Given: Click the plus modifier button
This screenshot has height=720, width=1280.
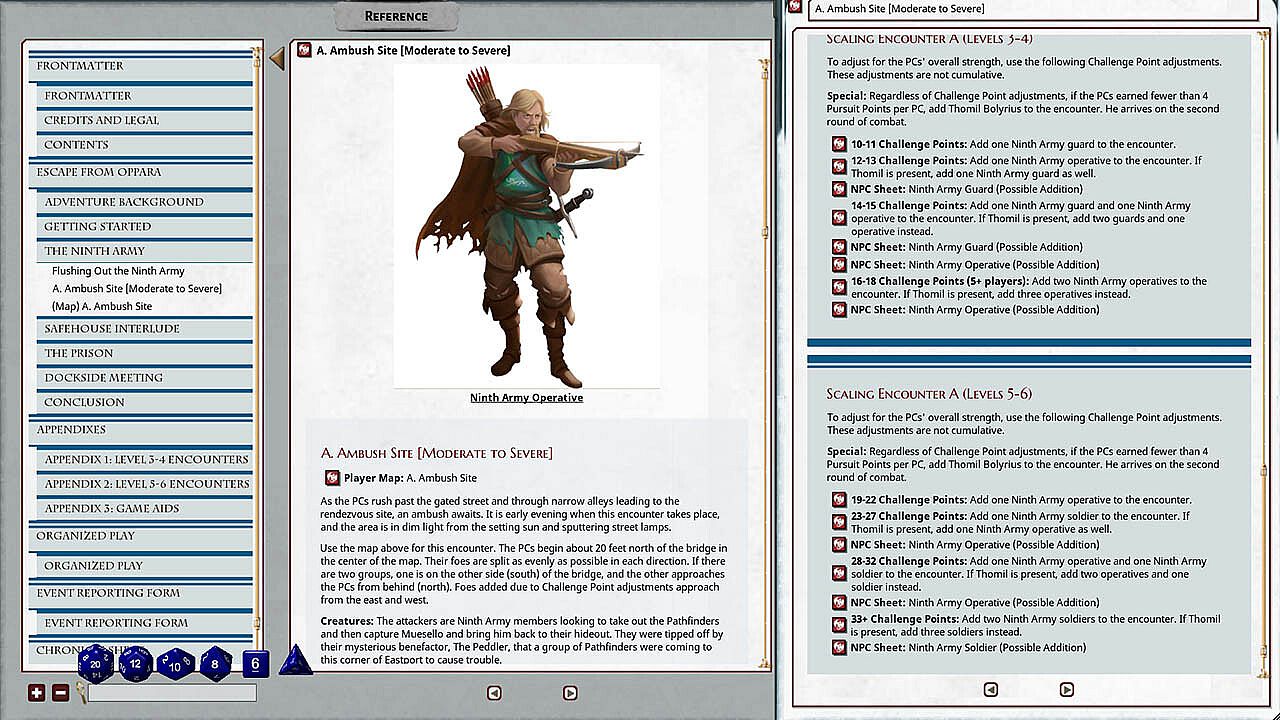Looking at the screenshot, I should [x=37, y=692].
